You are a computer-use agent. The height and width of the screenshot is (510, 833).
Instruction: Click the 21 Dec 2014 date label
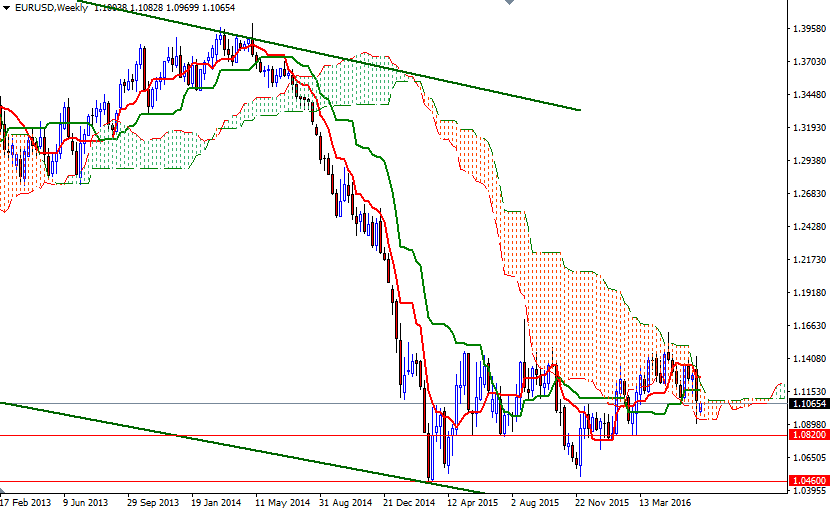coord(410,502)
